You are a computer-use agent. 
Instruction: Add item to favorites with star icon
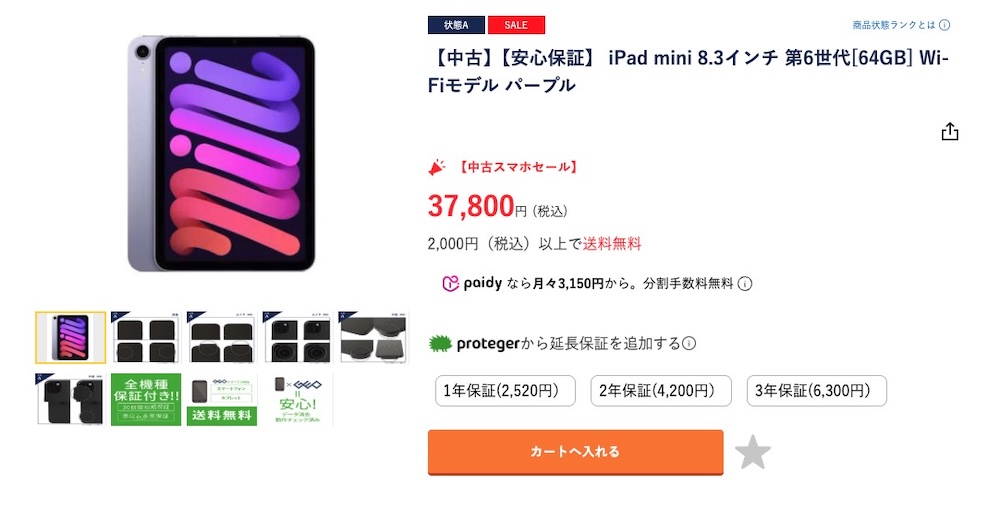(752, 453)
